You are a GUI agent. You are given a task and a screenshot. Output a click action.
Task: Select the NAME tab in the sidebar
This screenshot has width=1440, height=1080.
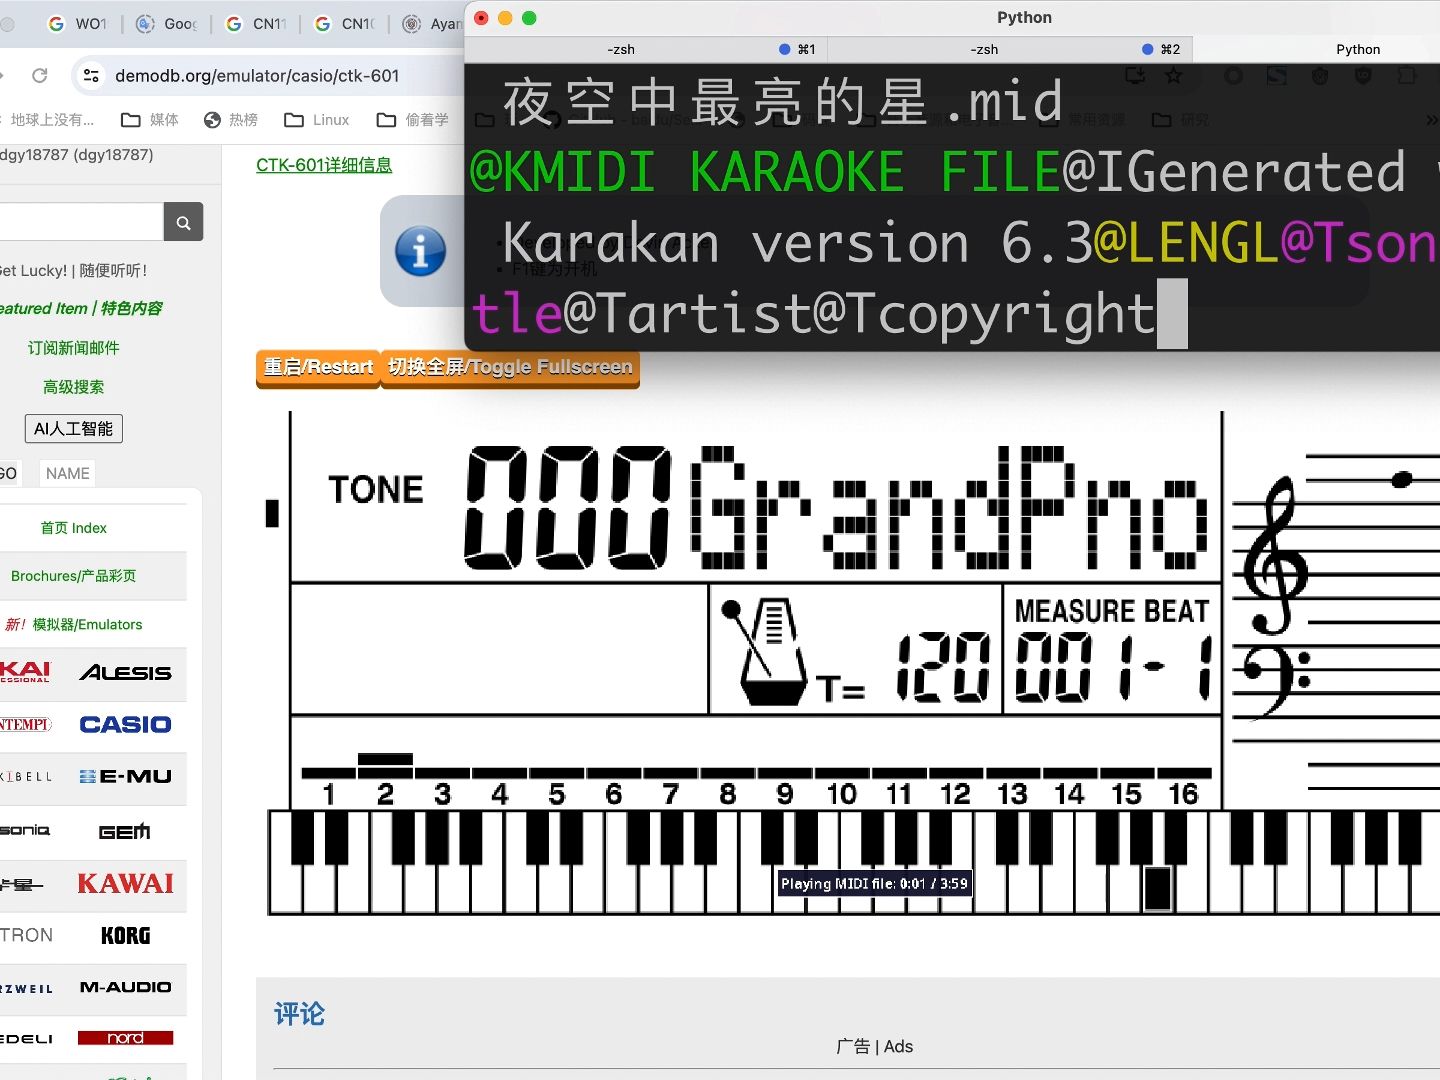coord(67,472)
